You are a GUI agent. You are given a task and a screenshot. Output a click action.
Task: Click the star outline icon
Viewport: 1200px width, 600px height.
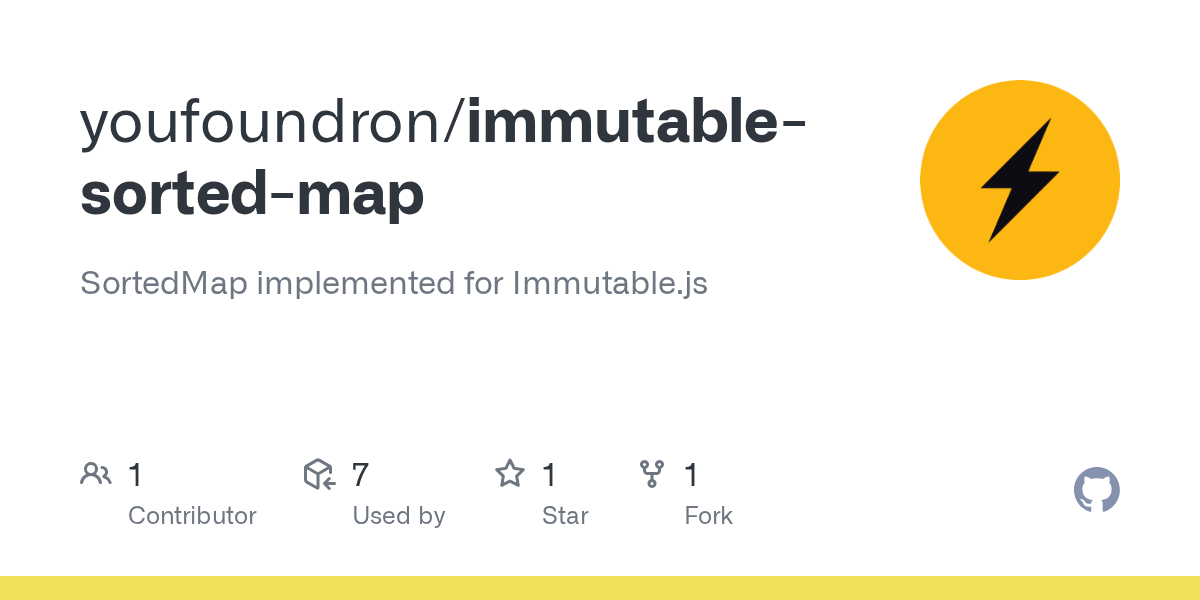tap(510, 474)
